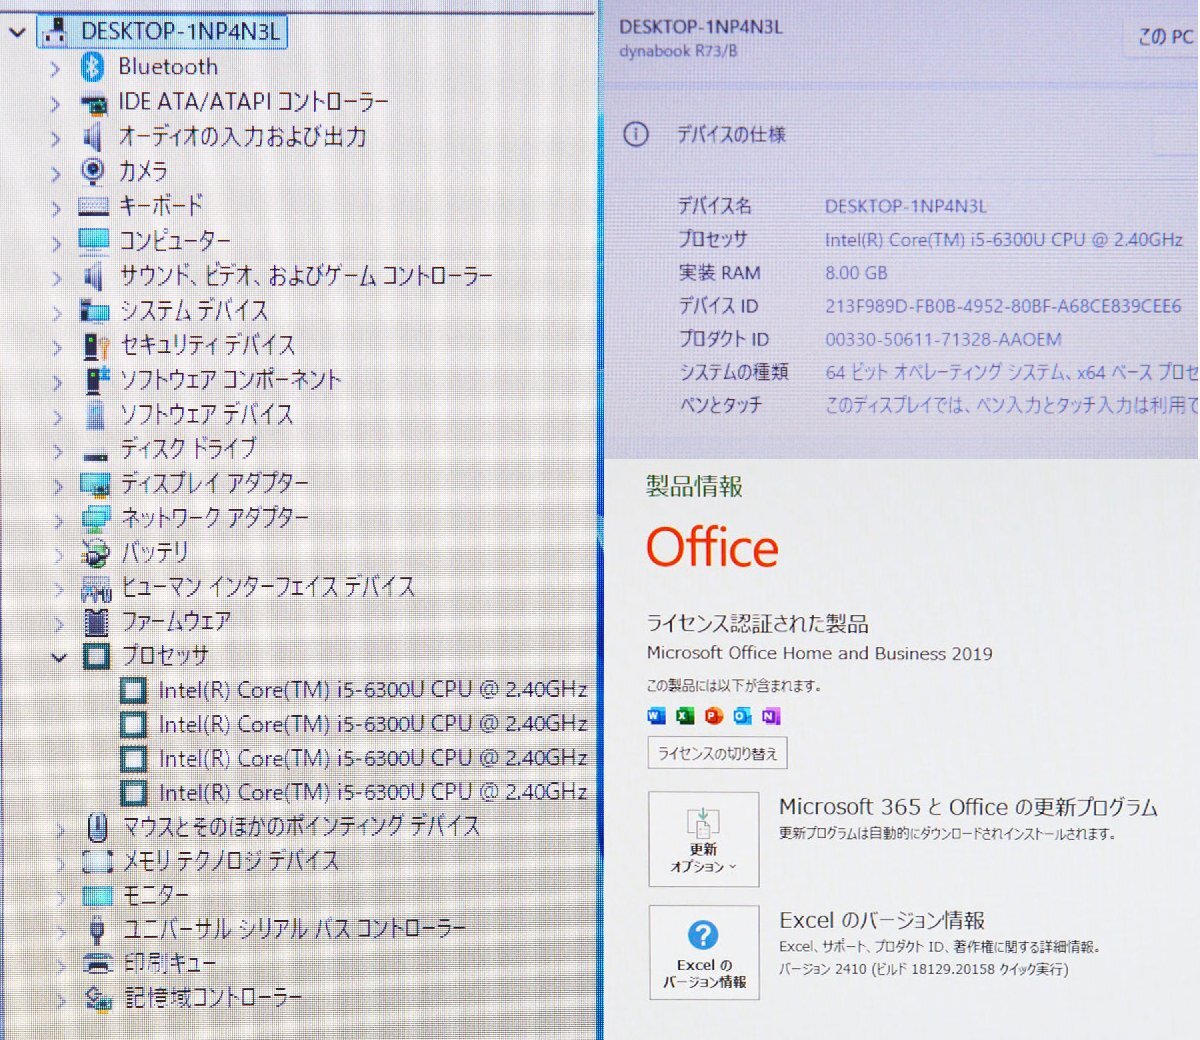Viewport: 1200px width, 1040px height.
Task: Click the デバイスの仕様 section header
Action: click(731, 134)
